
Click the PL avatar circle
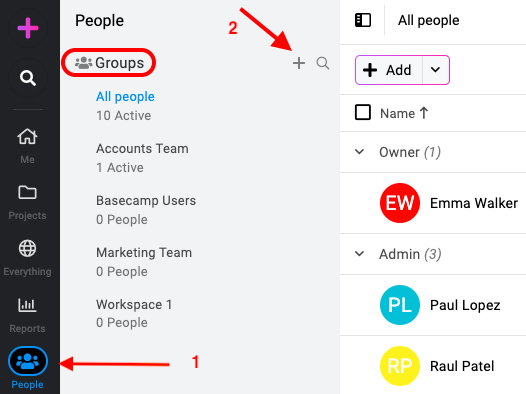pyautogui.click(x=400, y=305)
